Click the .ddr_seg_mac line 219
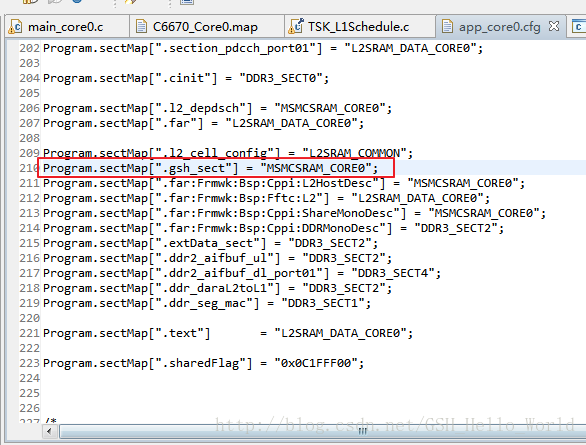This screenshot has width=586, height=445. click(207, 303)
